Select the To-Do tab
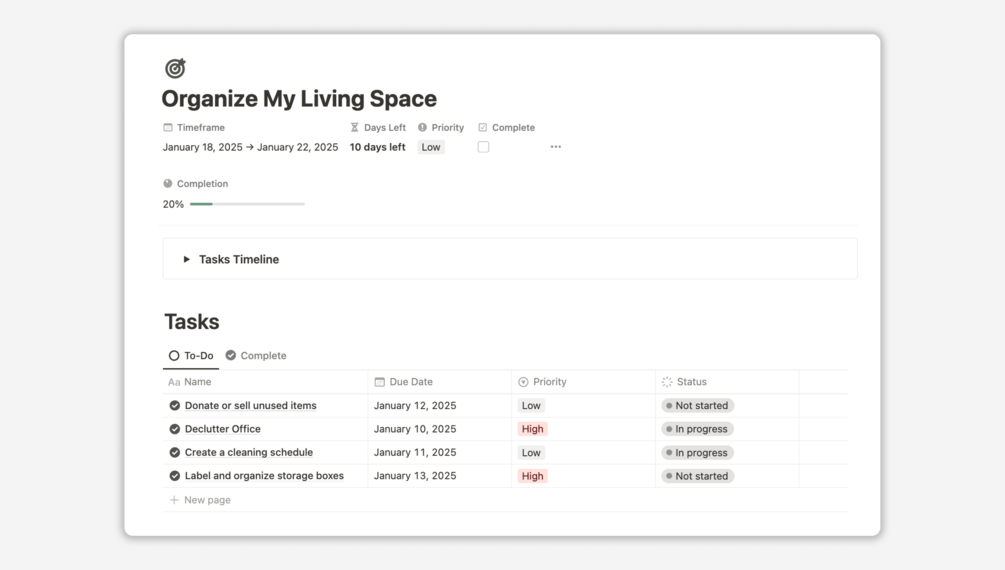 [191, 356]
